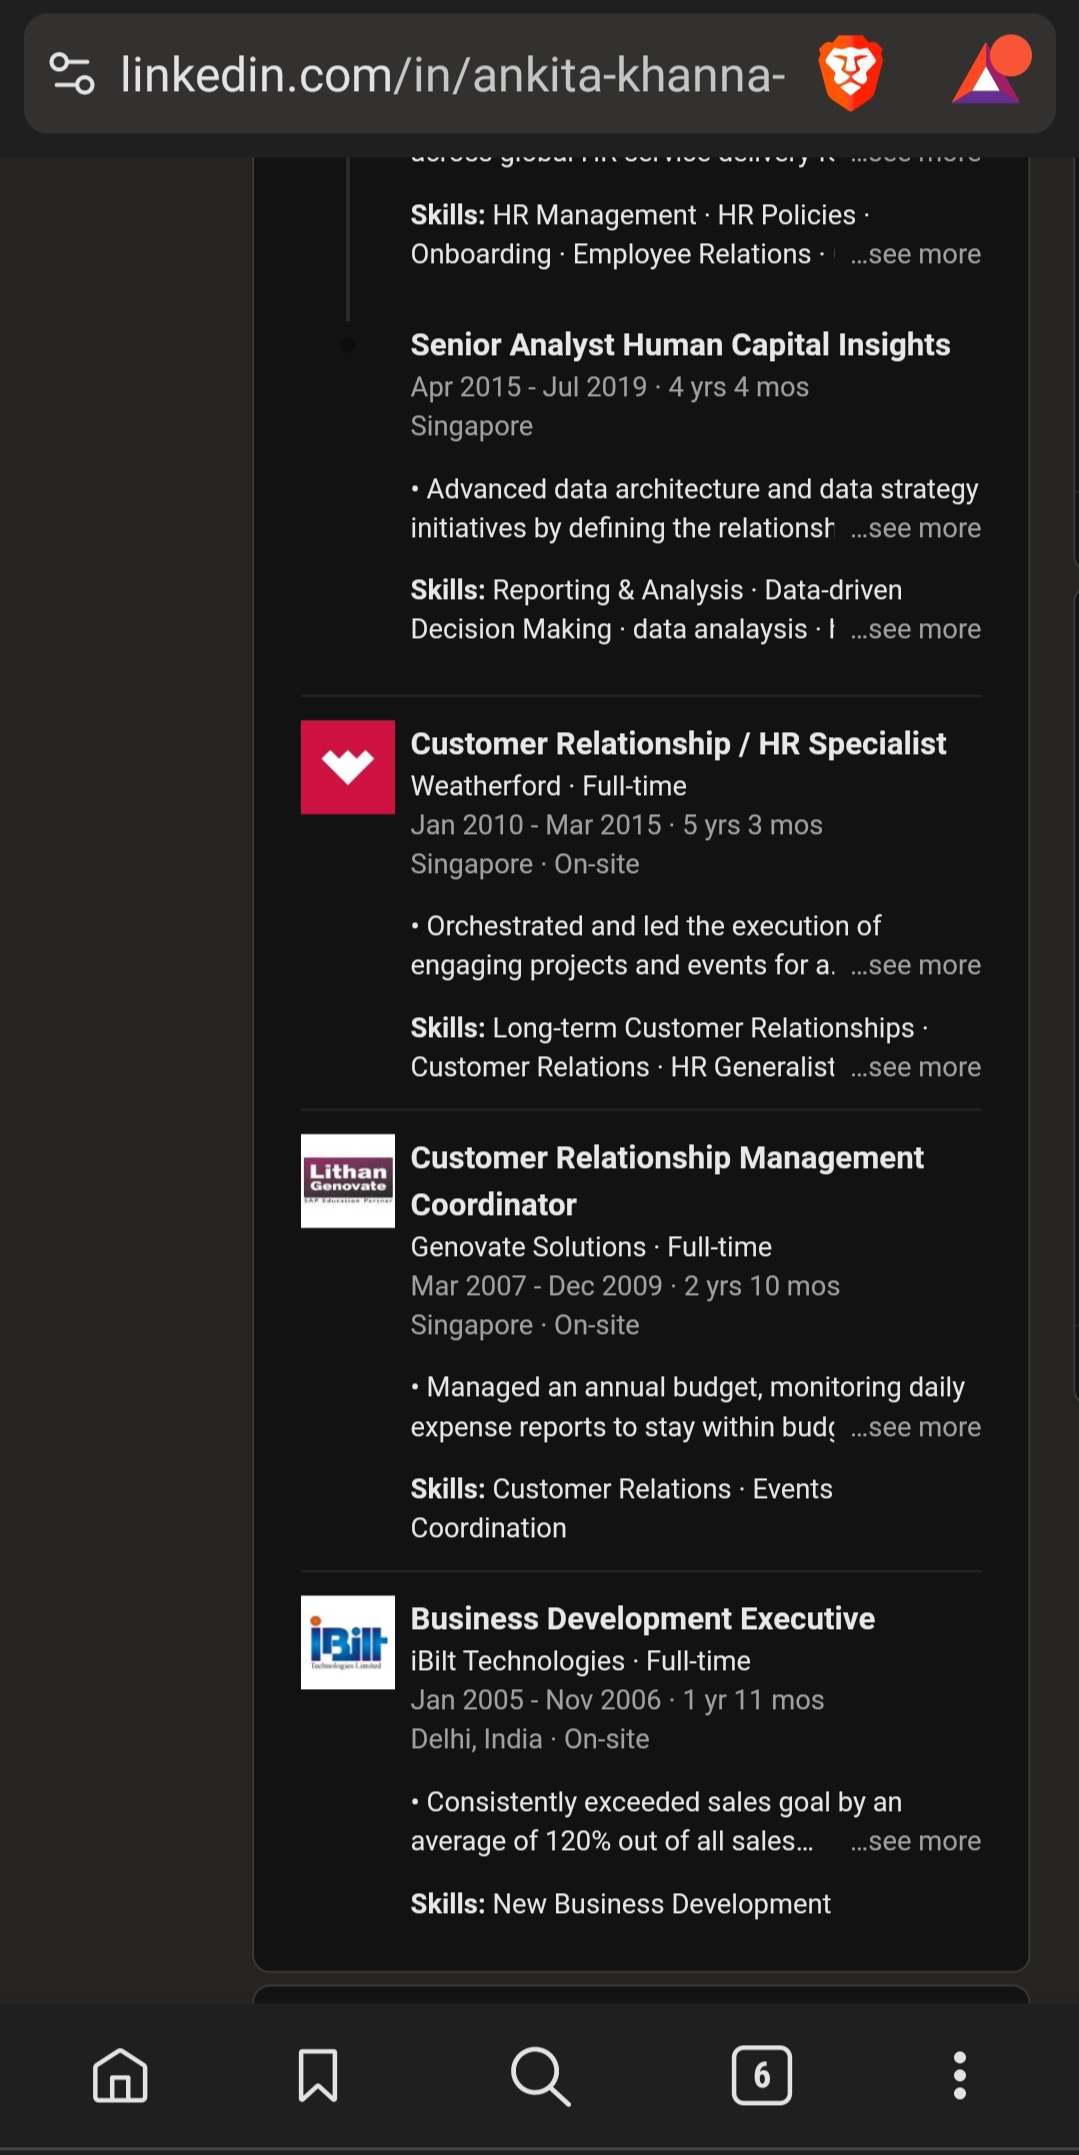Open iBilt Technologies logo
Screen dimensions: 1079x2155
coord(348,1642)
